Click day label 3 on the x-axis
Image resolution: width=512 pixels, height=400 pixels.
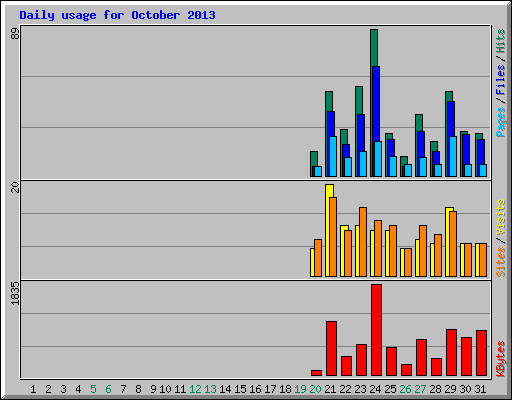[x=63, y=389]
